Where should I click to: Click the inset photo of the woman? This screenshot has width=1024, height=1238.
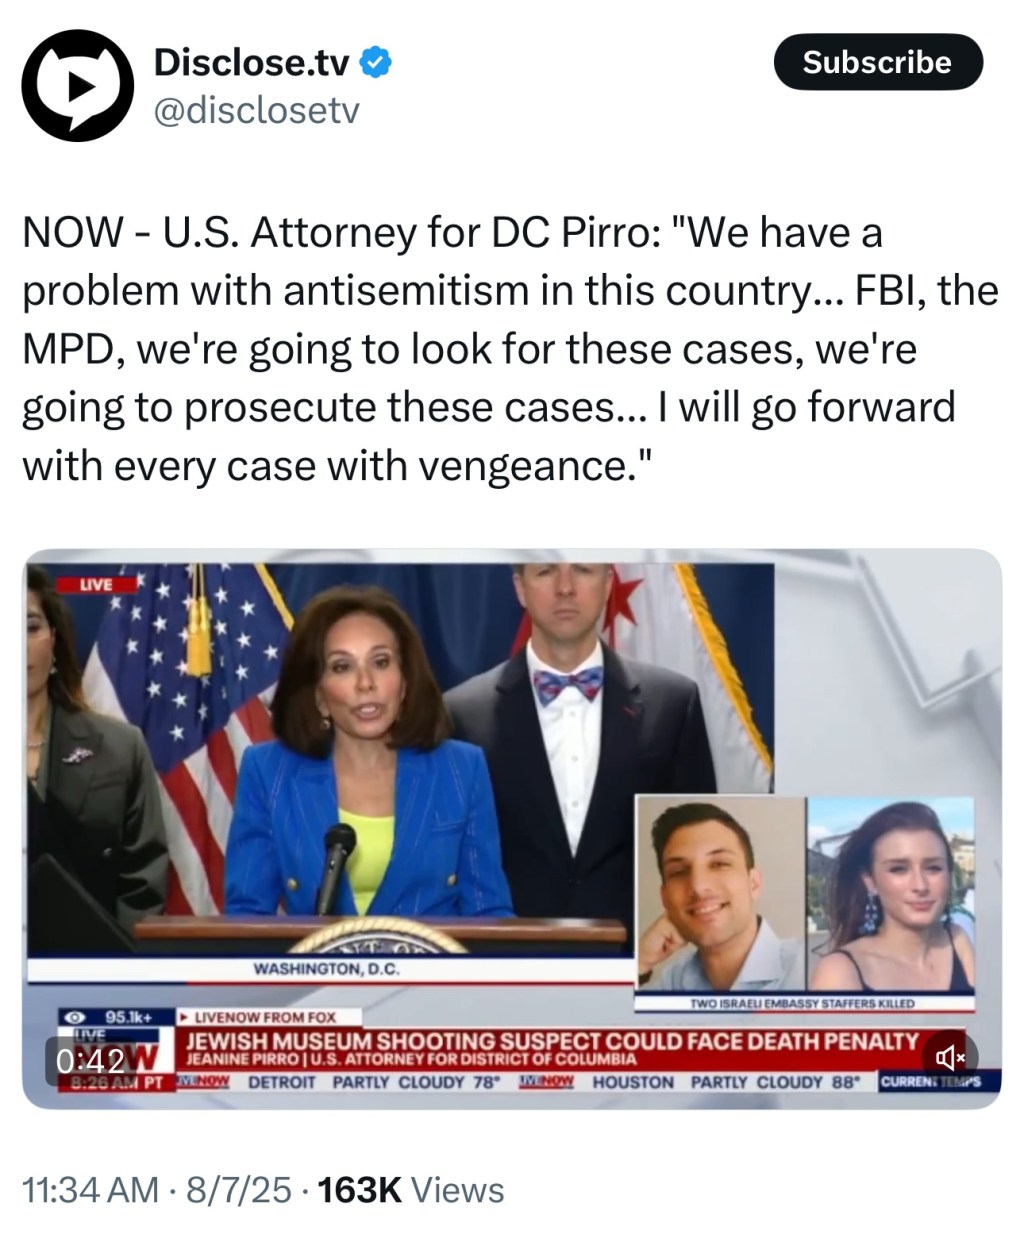pyautogui.click(x=891, y=893)
